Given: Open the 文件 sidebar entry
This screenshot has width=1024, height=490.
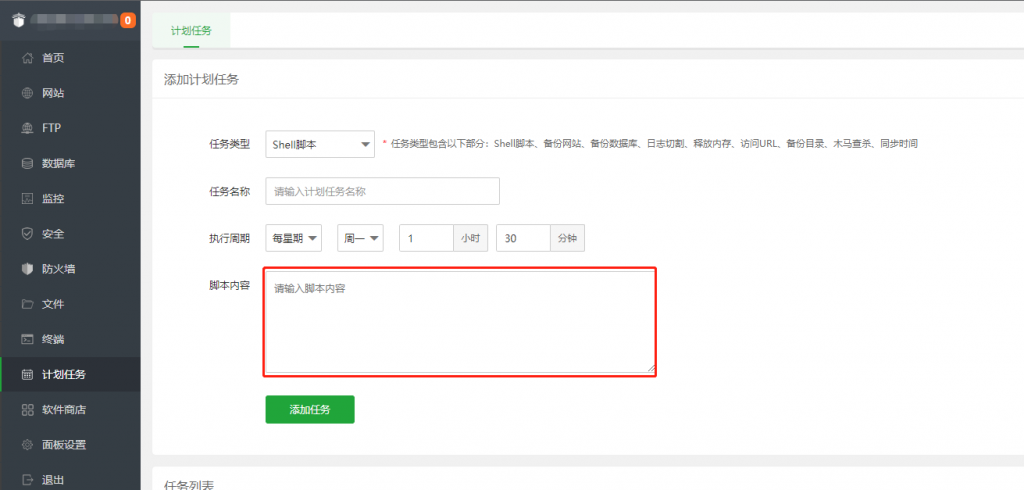Looking at the screenshot, I should point(70,304).
